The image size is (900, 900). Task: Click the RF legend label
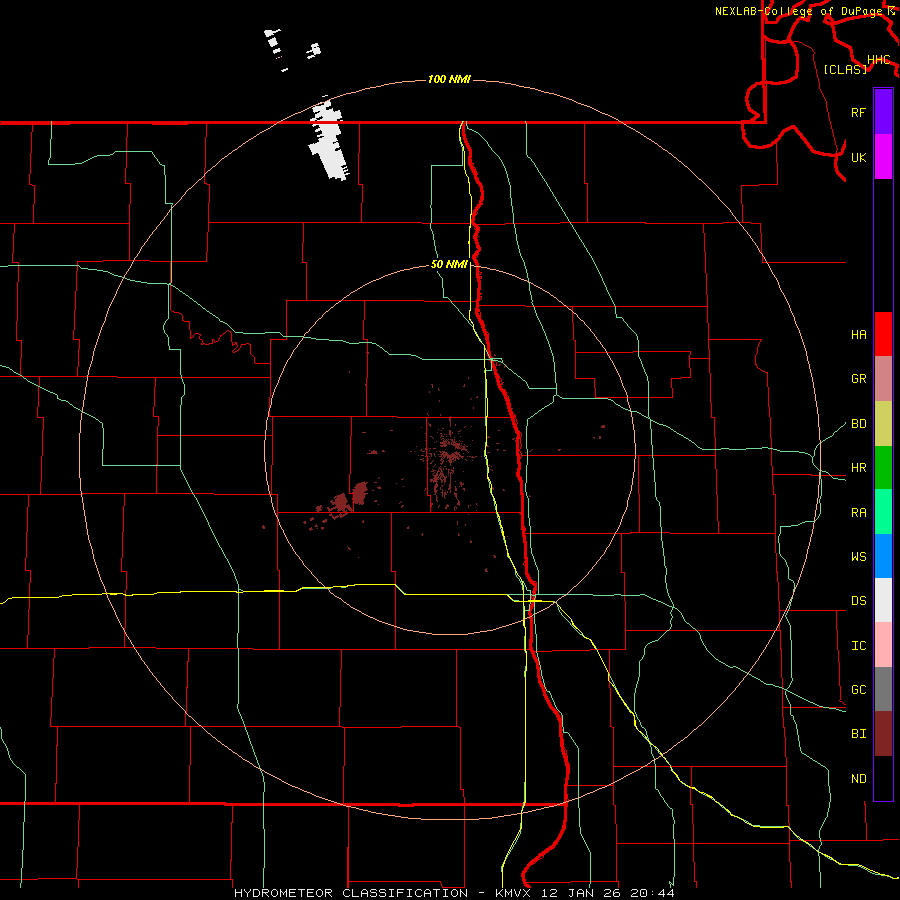(x=858, y=112)
